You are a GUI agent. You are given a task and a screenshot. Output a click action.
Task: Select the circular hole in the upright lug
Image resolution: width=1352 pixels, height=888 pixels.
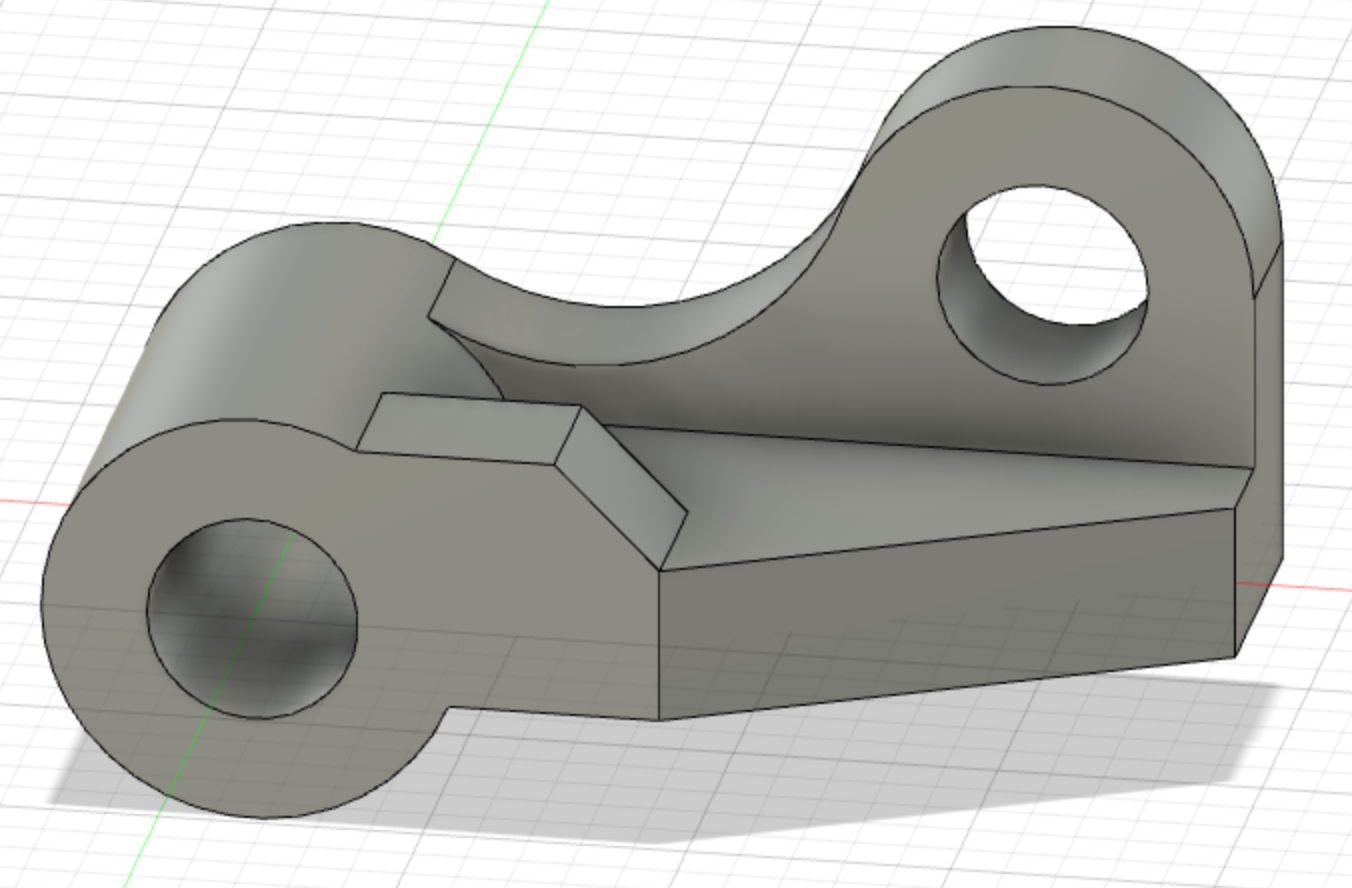1042,284
